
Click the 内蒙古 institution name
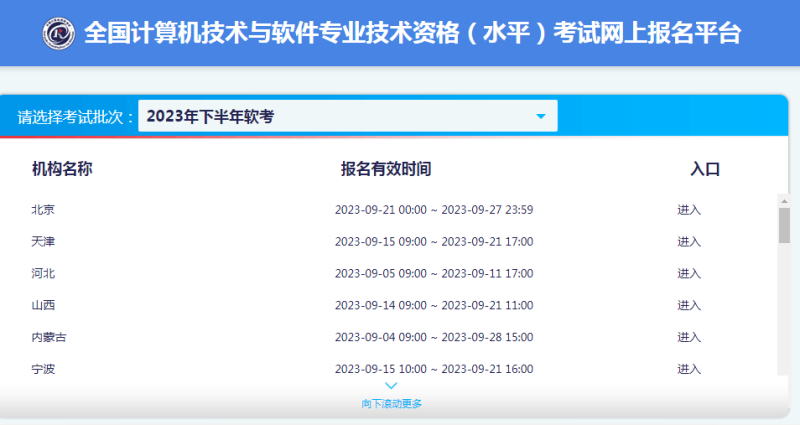(49, 337)
